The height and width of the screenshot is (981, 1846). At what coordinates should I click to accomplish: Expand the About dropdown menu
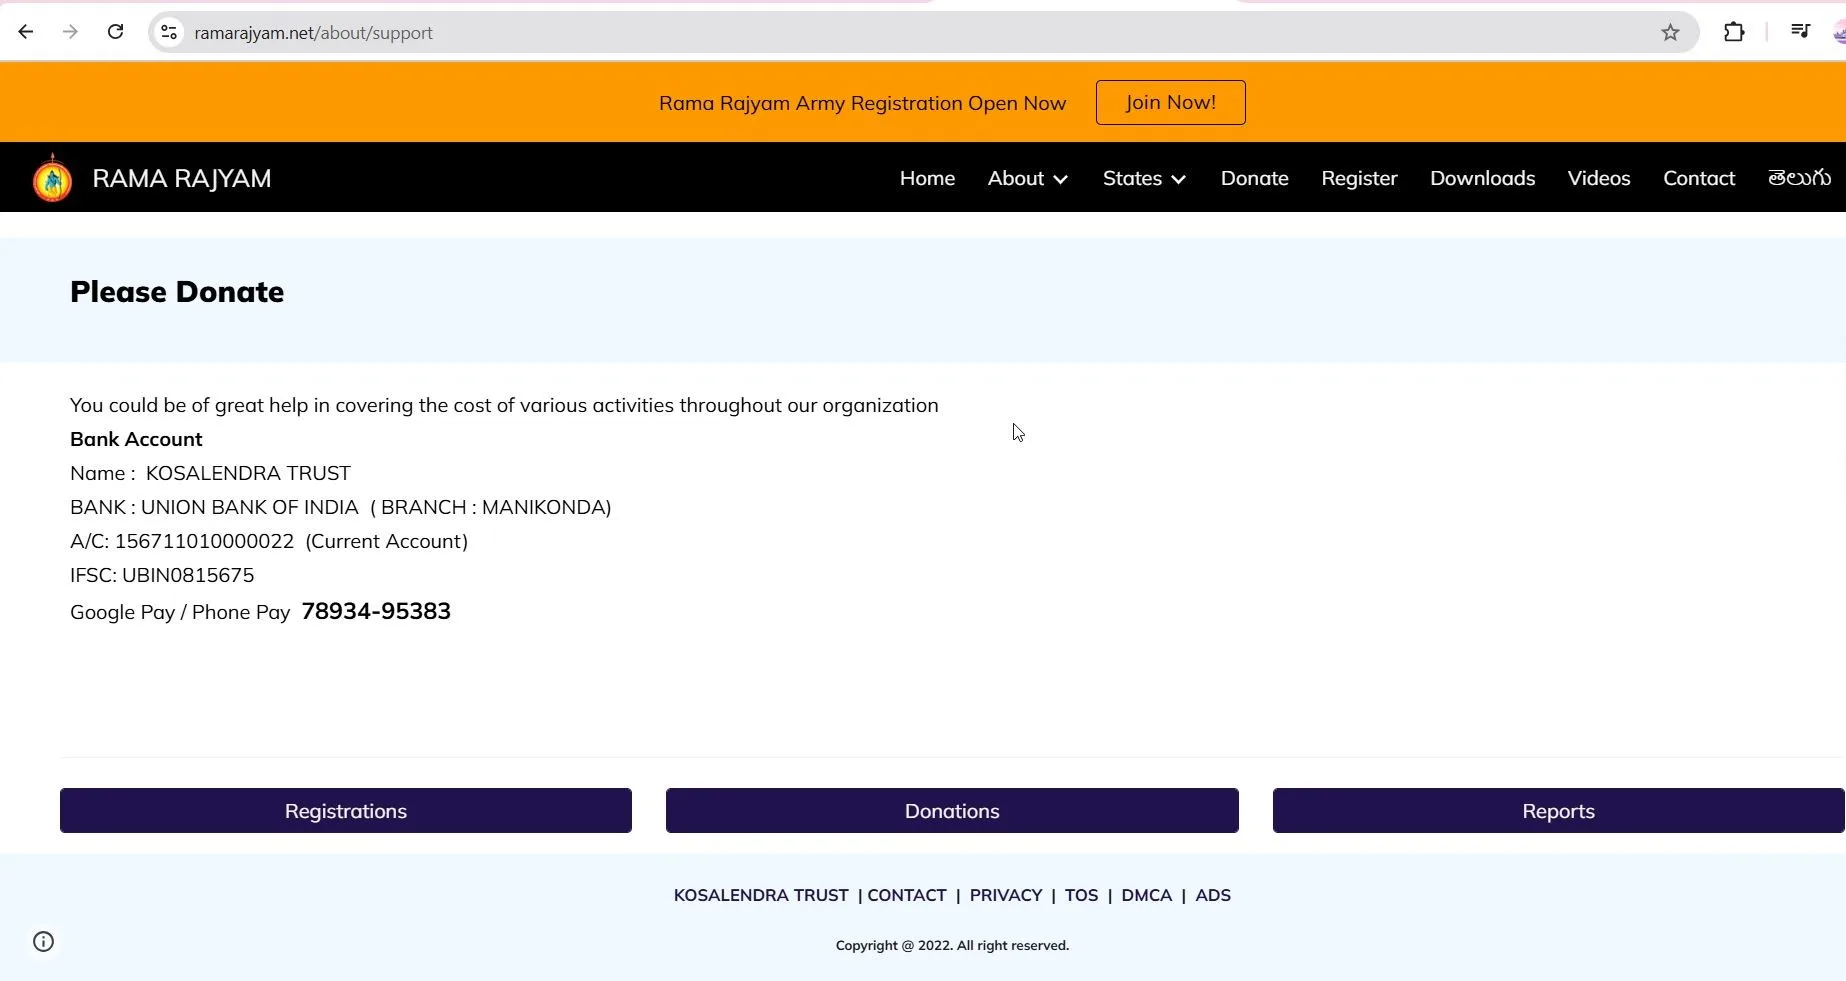tap(1027, 178)
